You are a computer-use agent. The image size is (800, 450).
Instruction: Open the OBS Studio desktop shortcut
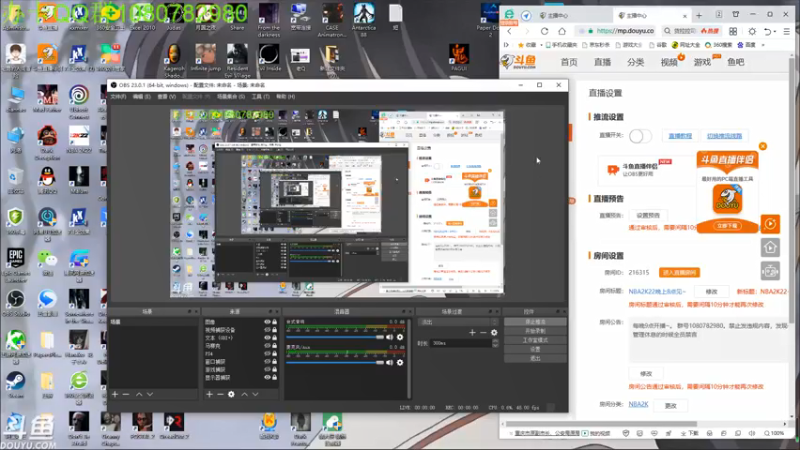pyautogui.click(x=15, y=302)
